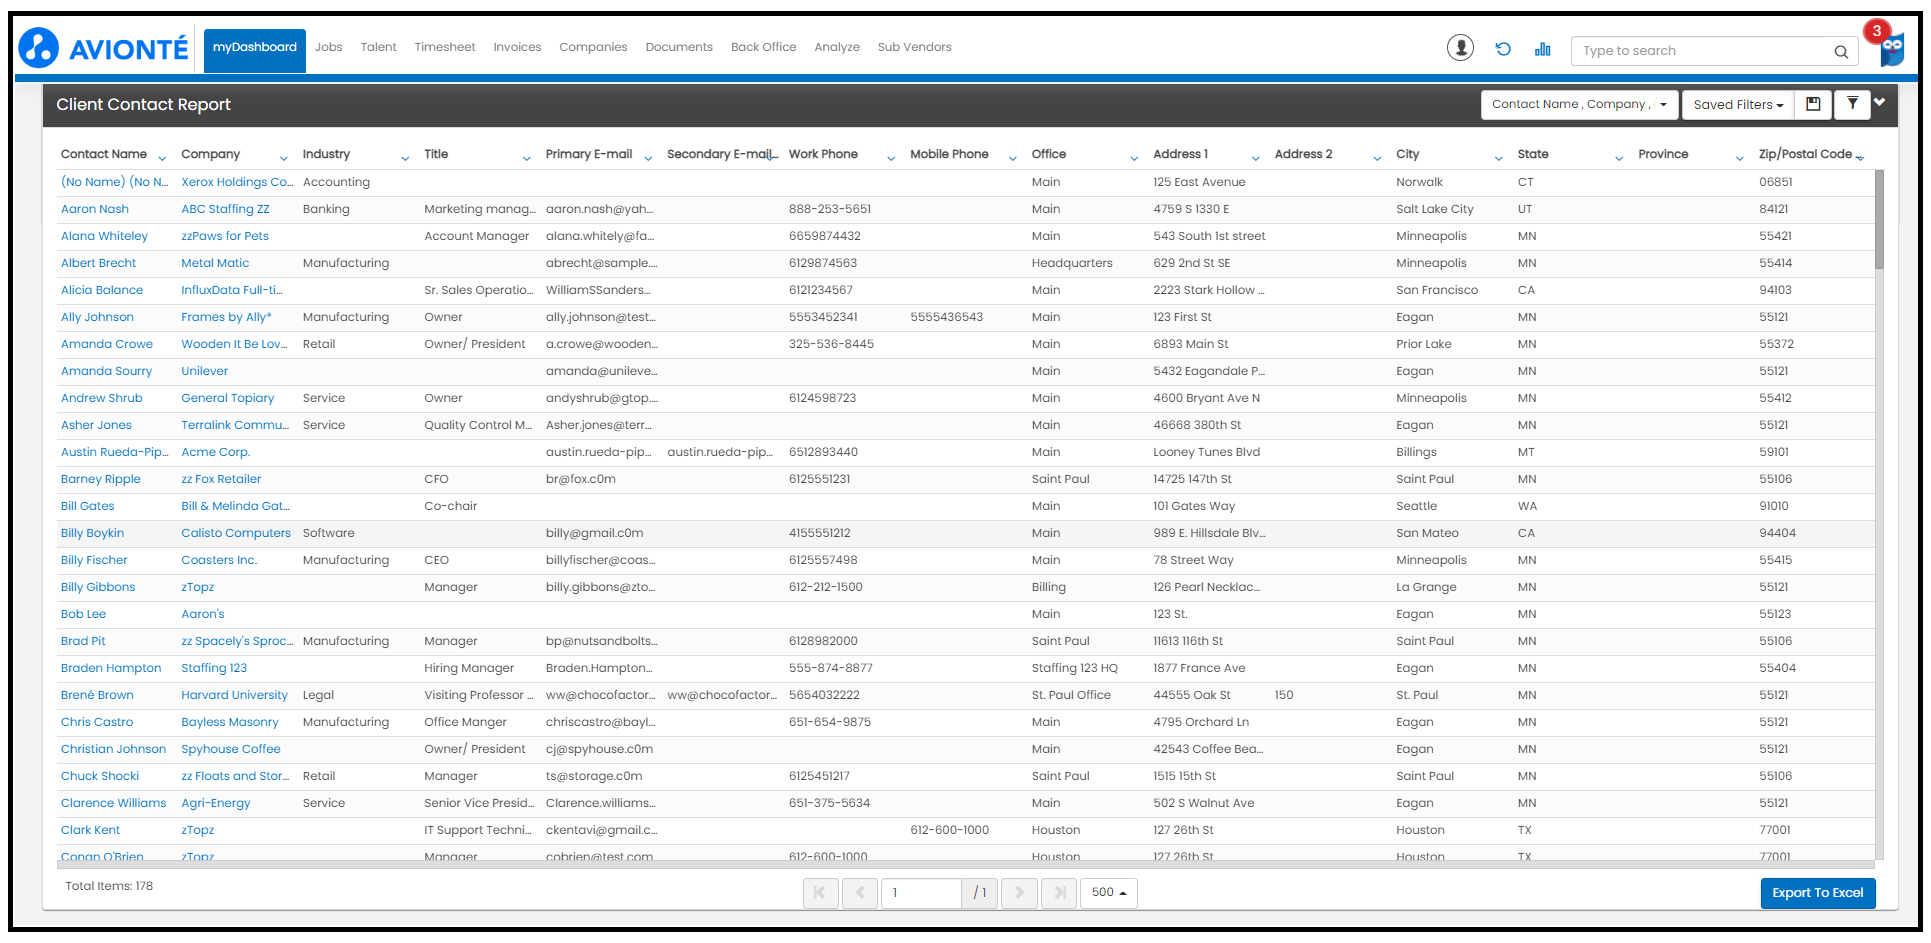The width and height of the screenshot is (1931, 943).
Task: Open the Brené Brown contact link
Action: [x=97, y=695]
